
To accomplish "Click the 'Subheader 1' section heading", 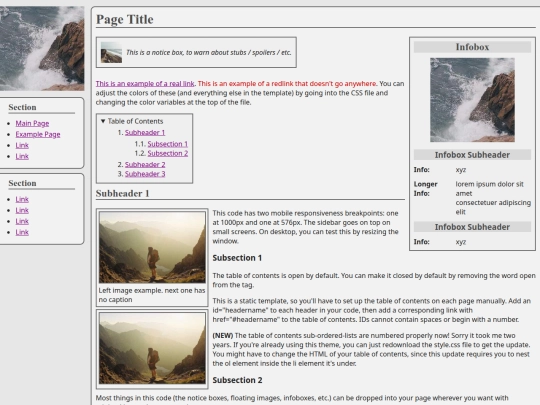I will pyautogui.click(x=123, y=194).
